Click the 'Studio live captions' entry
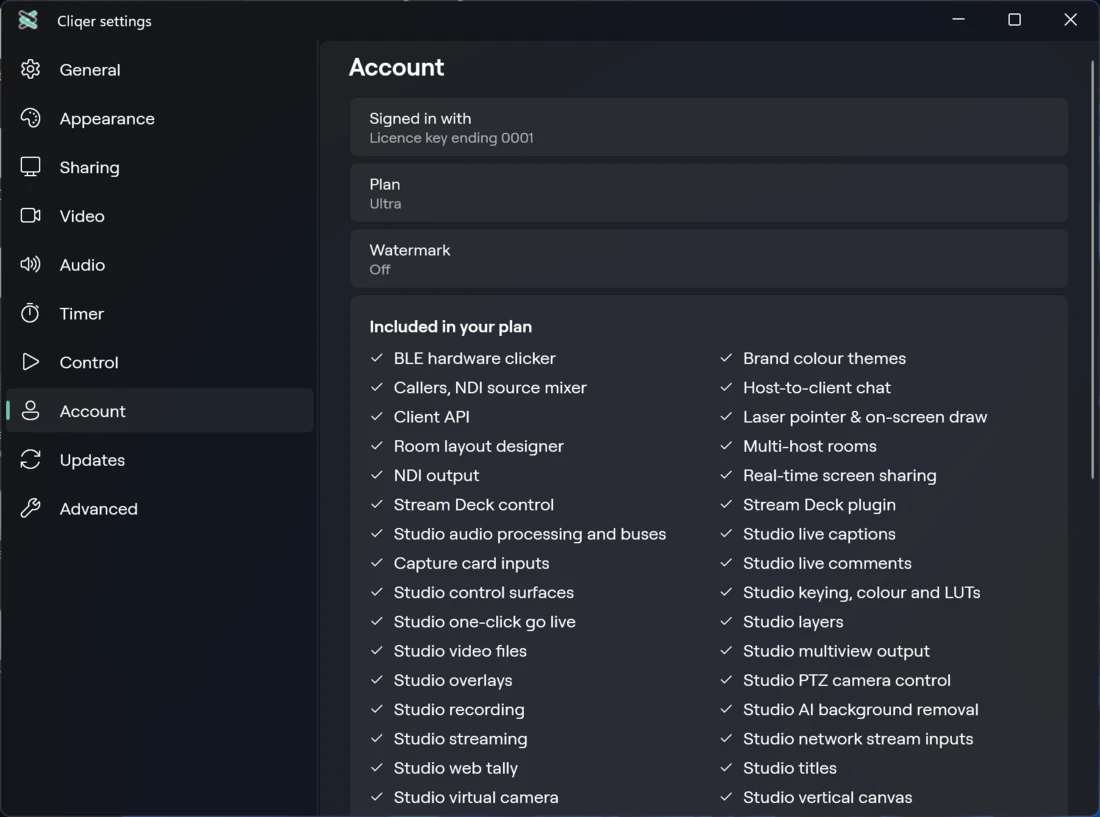1100x817 pixels. pos(819,534)
